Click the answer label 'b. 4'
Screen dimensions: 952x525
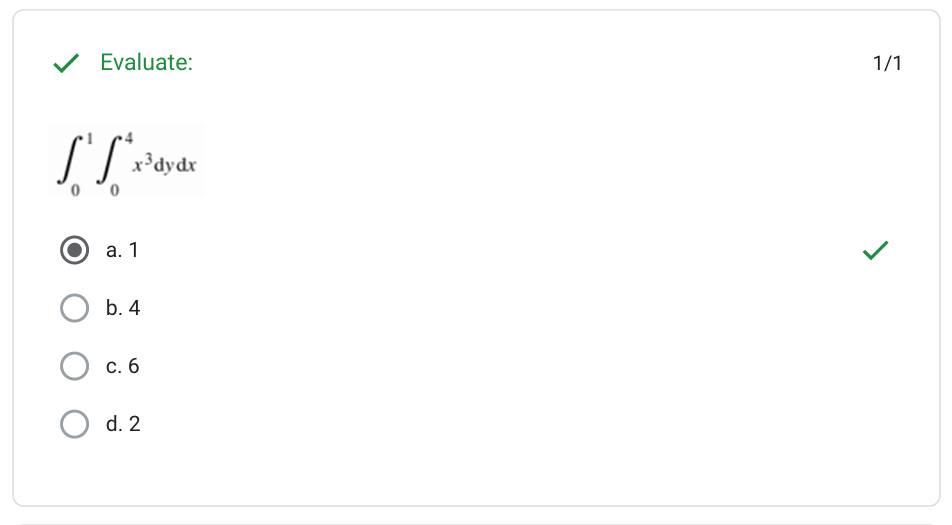(123, 308)
